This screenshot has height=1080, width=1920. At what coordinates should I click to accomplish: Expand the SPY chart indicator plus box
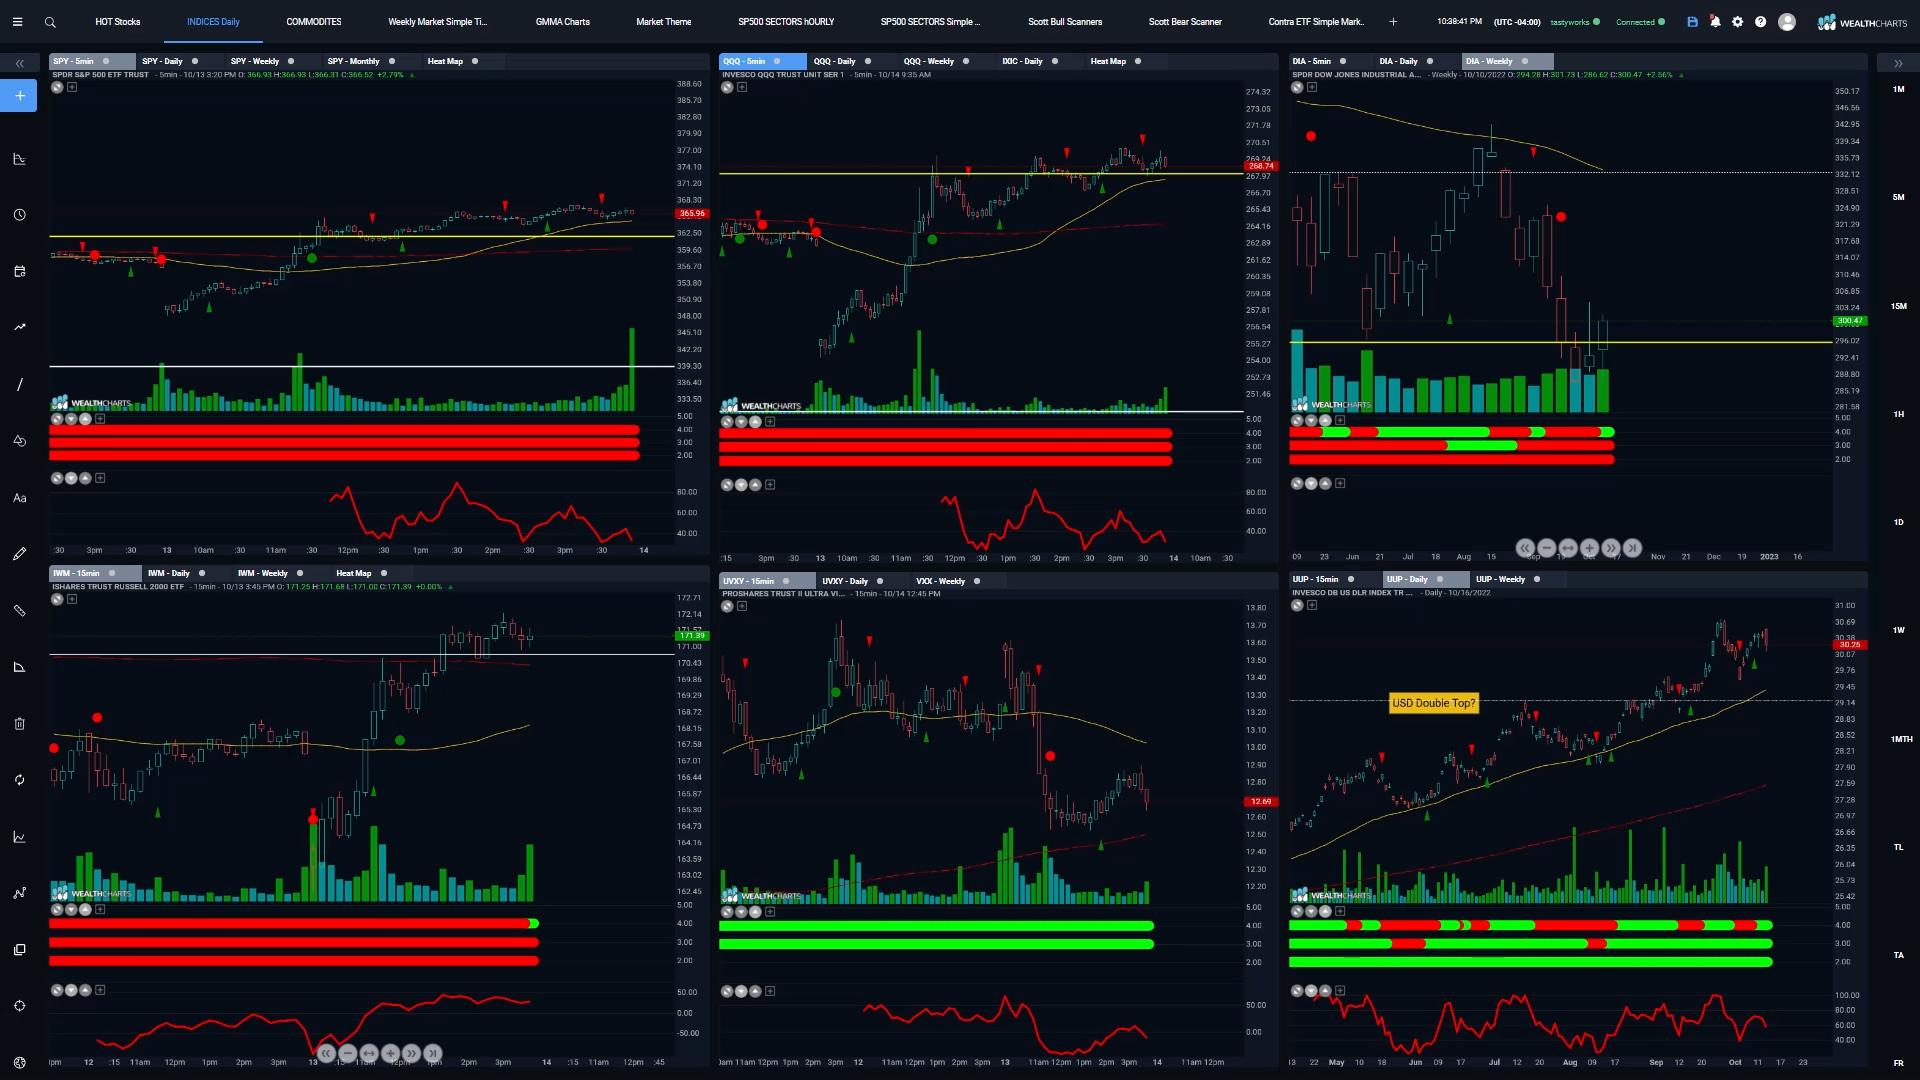tap(72, 87)
